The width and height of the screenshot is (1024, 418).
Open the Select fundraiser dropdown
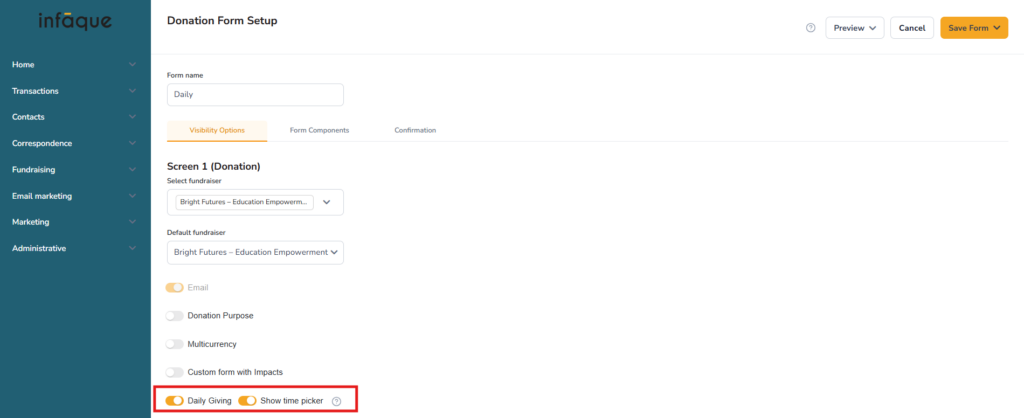(x=326, y=202)
